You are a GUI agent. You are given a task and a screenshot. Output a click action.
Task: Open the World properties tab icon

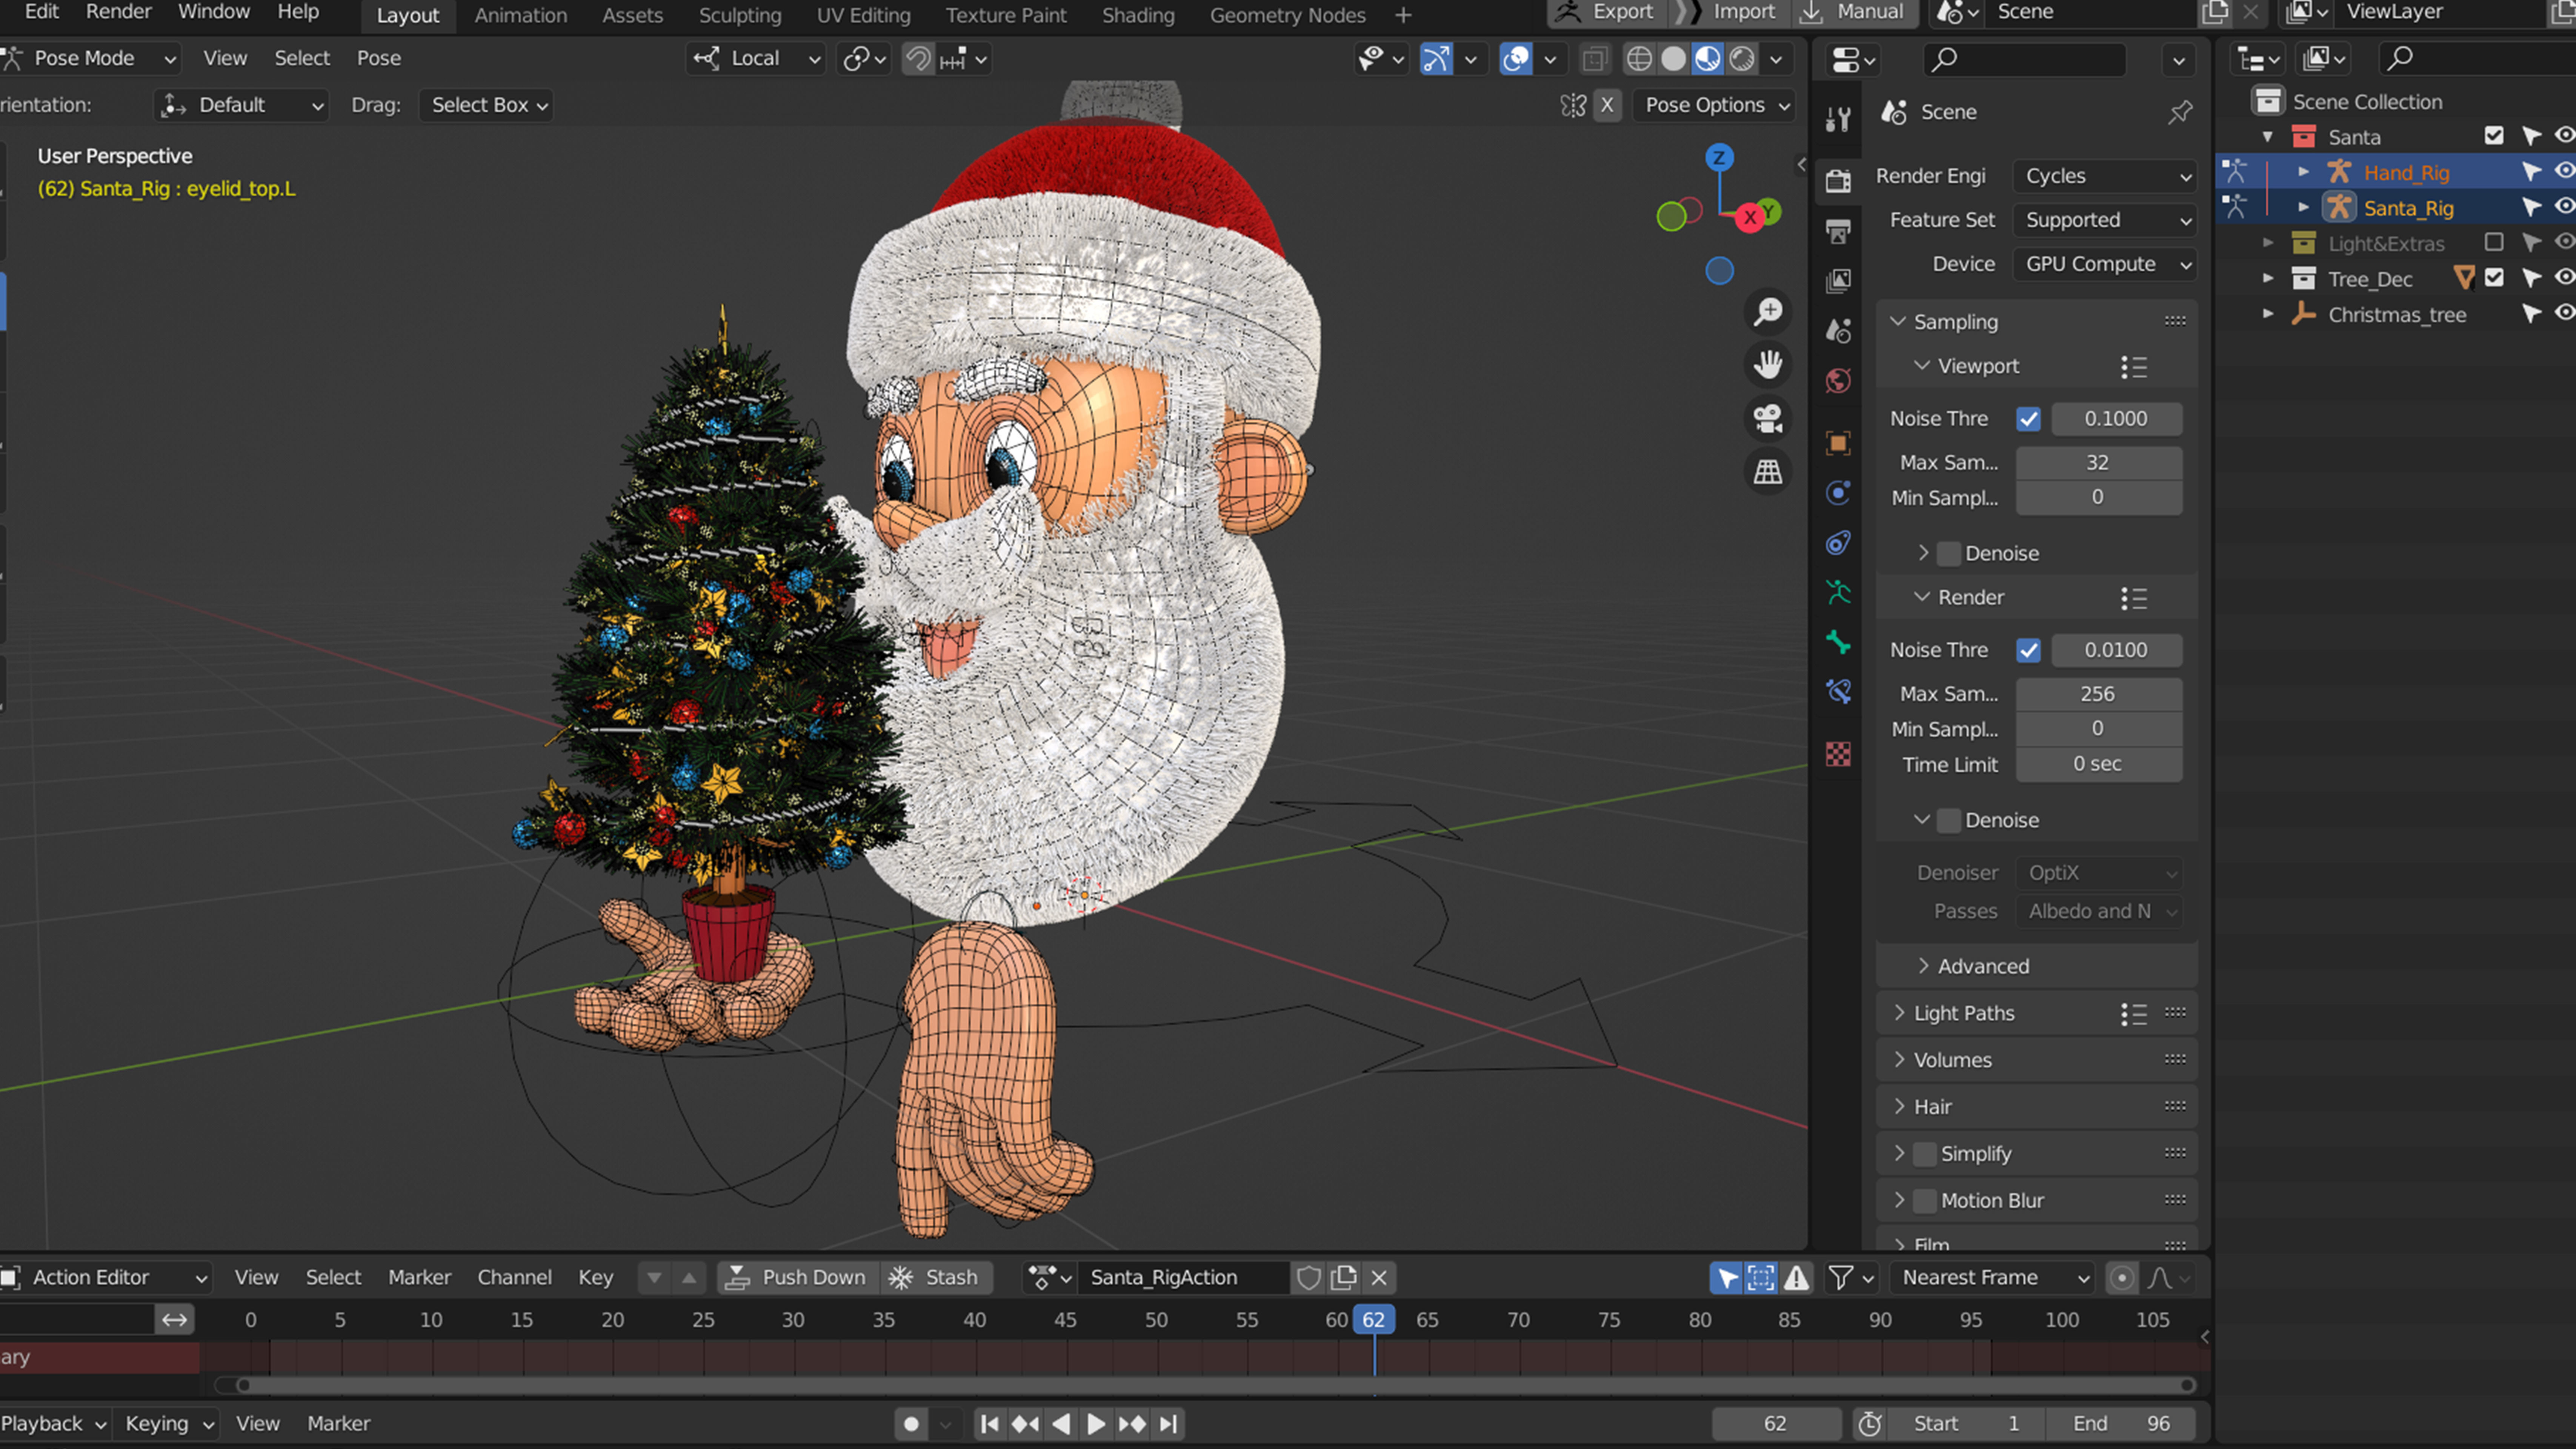(1838, 381)
